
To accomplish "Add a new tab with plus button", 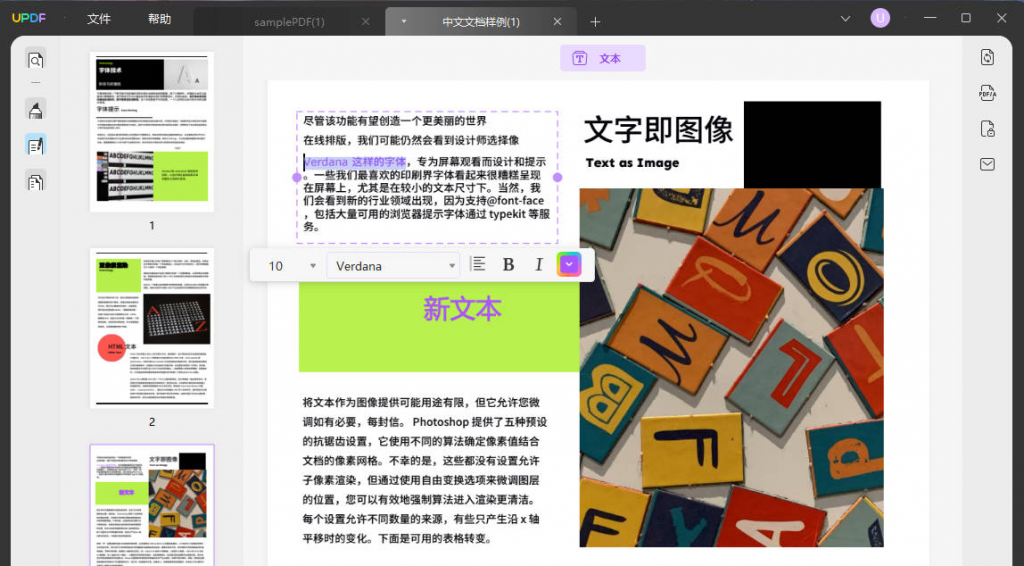I will pos(595,21).
